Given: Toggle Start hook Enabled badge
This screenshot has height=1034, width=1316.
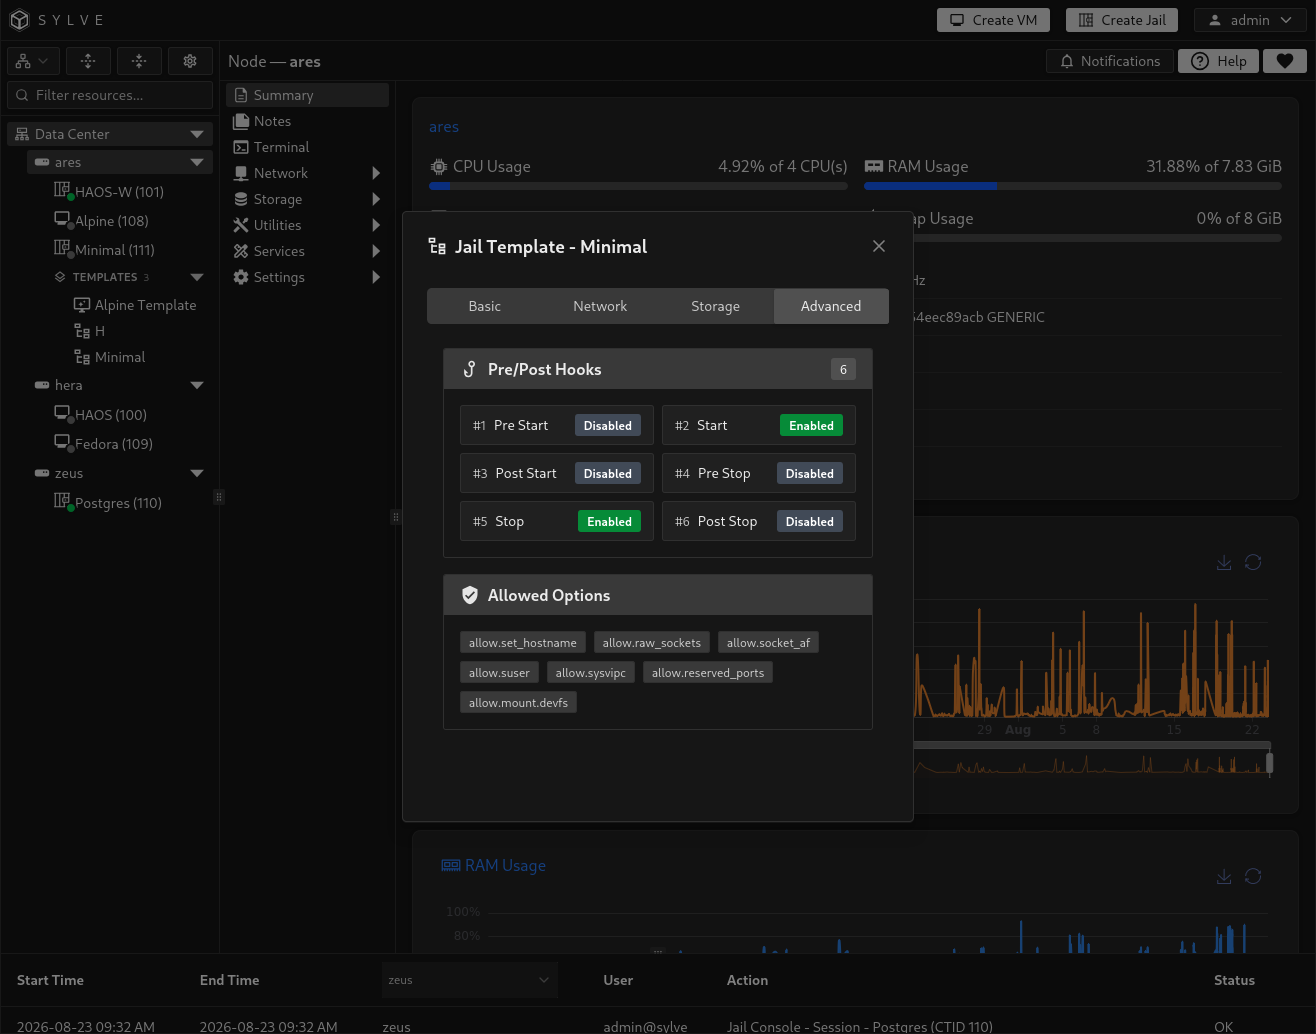Looking at the screenshot, I should pos(811,425).
